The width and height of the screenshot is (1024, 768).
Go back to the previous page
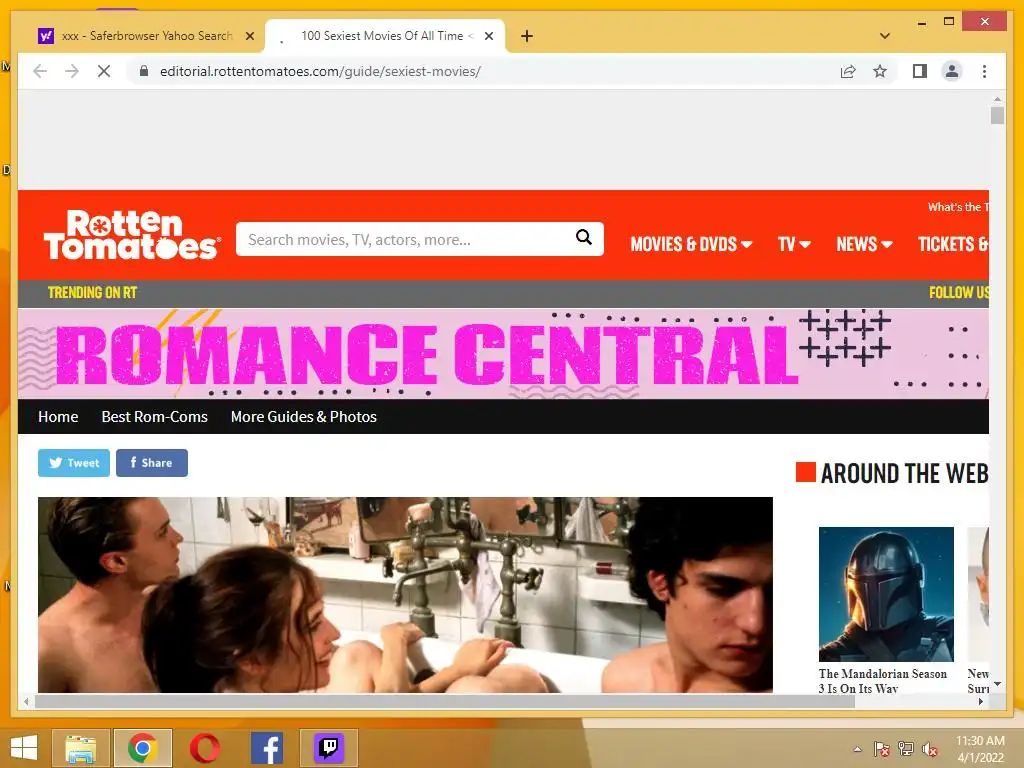click(40, 71)
